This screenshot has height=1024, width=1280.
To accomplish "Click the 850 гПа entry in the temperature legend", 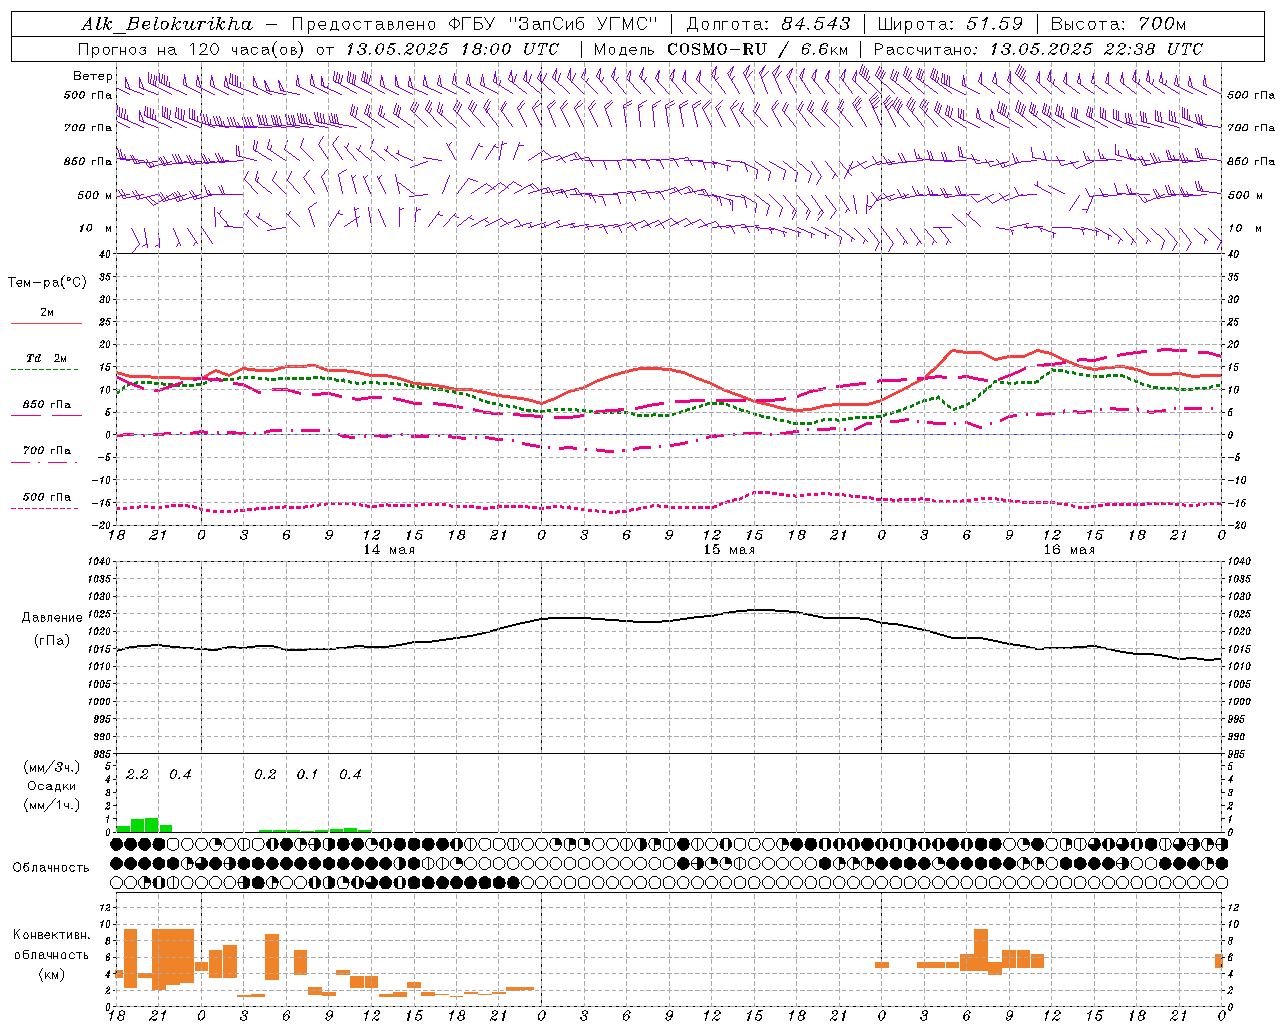I will (x=47, y=405).
